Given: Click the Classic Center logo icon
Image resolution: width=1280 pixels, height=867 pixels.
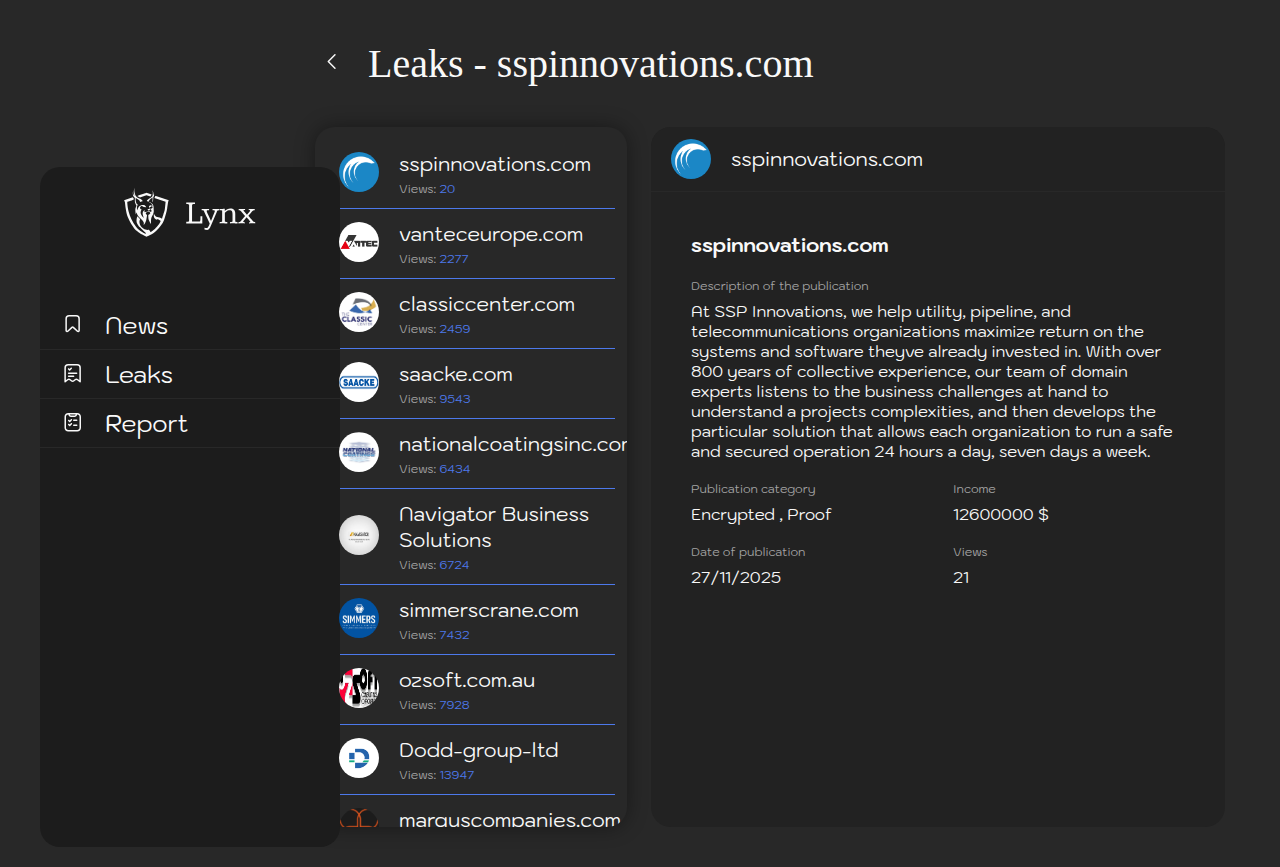Looking at the screenshot, I should tap(359, 312).
